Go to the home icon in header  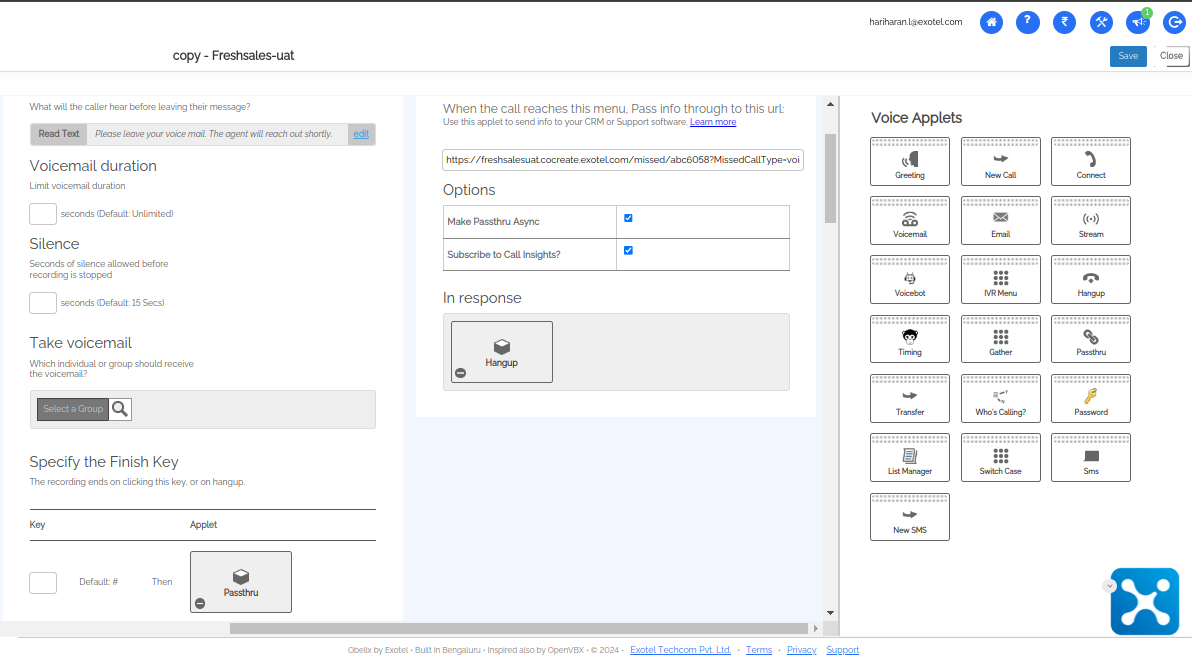click(x=991, y=22)
